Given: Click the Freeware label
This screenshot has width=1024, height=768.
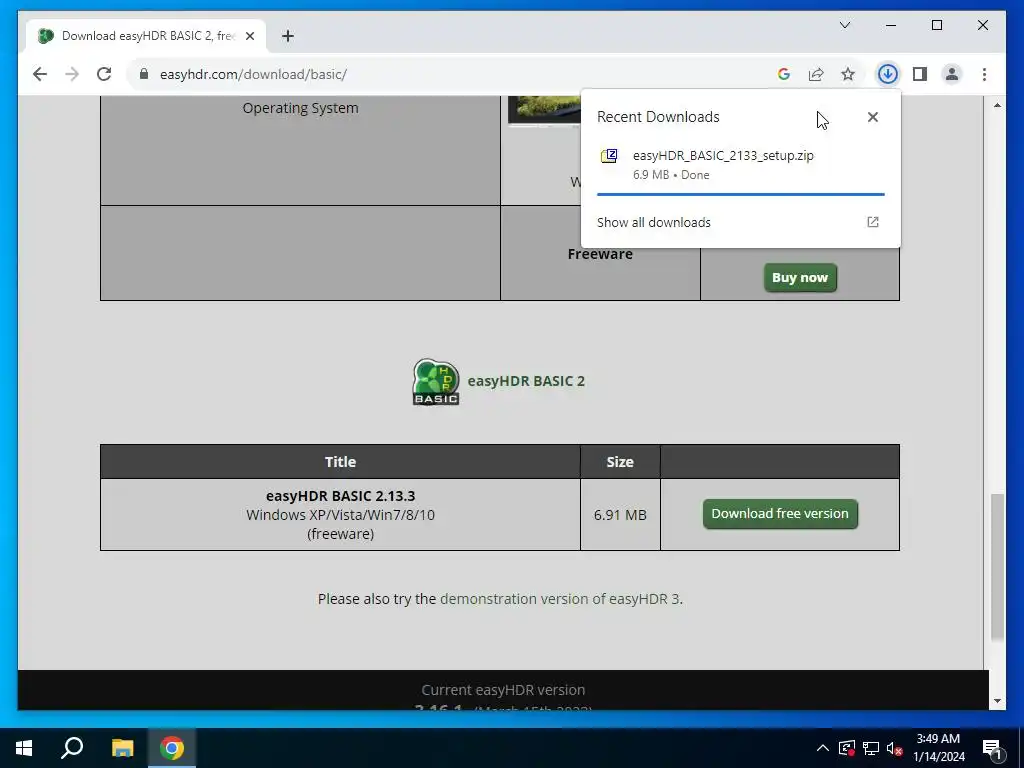Looking at the screenshot, I should (600, 254).
